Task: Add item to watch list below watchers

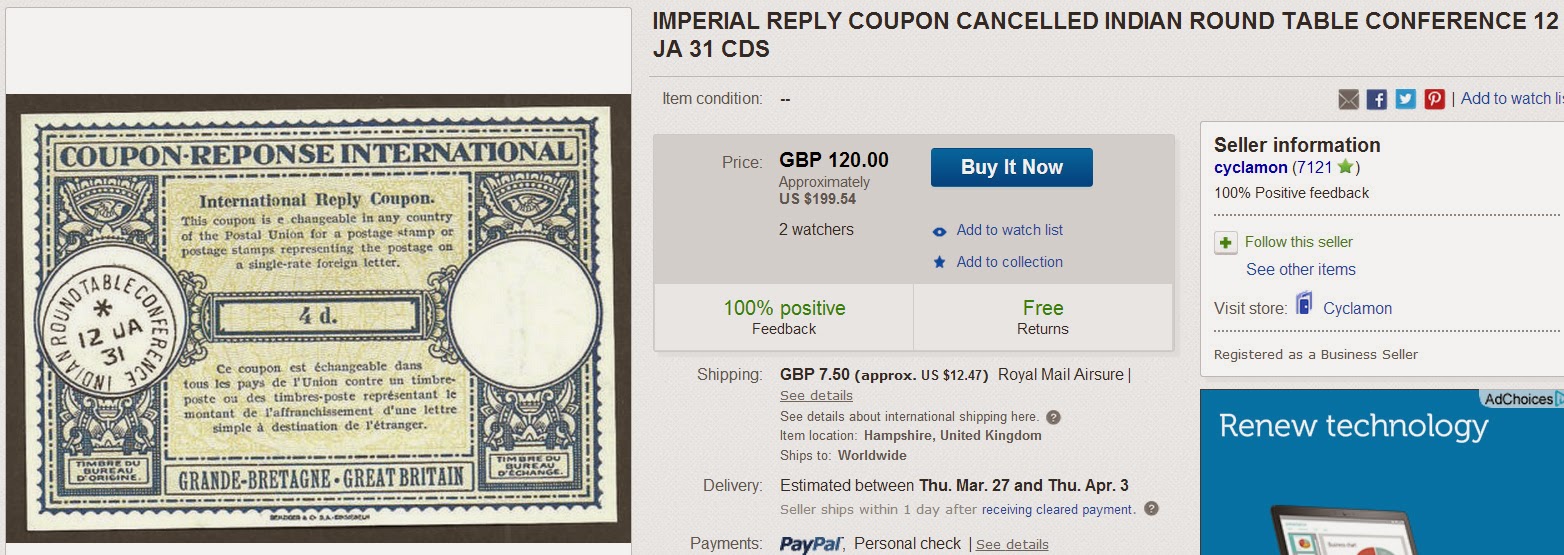Action: click(1009, 230)
